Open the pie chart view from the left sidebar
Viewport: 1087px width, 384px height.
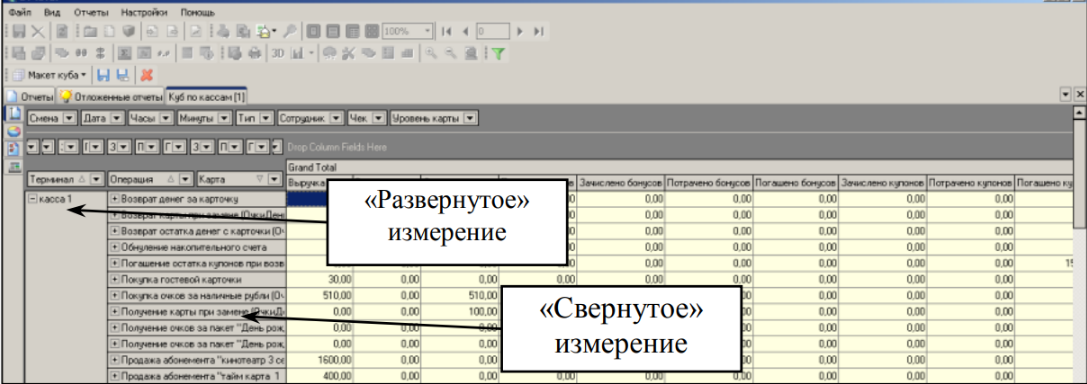tap(14, 131)
